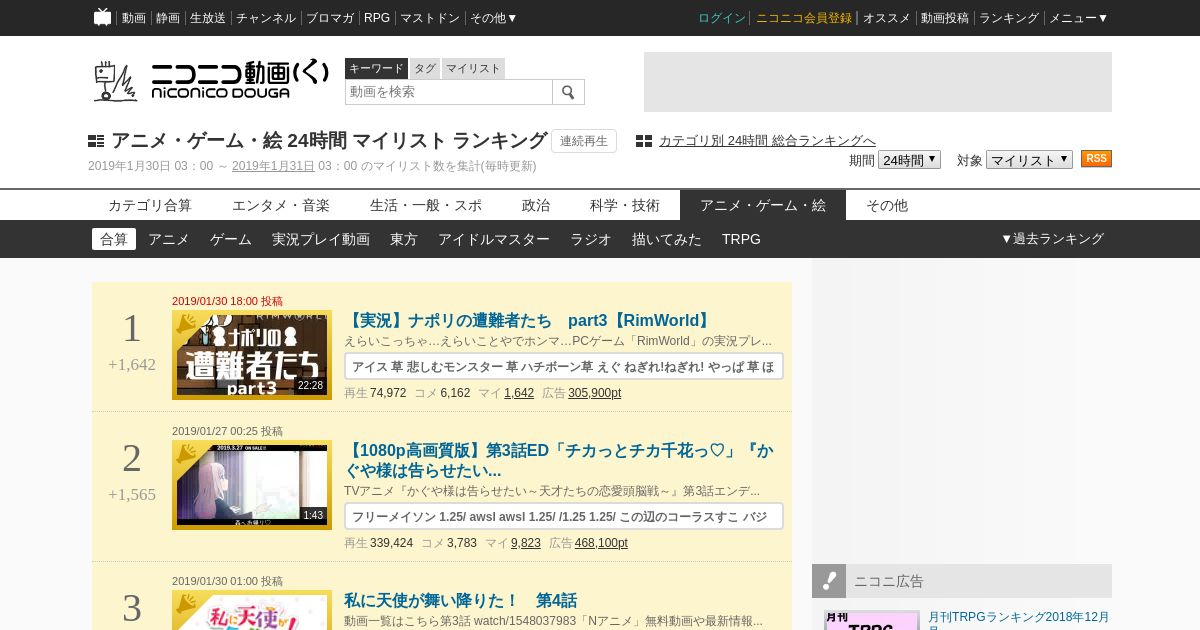The height and width of the screenshot is (630, 1200).
Task: Open オススメ in the top bar
Action: pyautogui.click(x=887, y=18)
